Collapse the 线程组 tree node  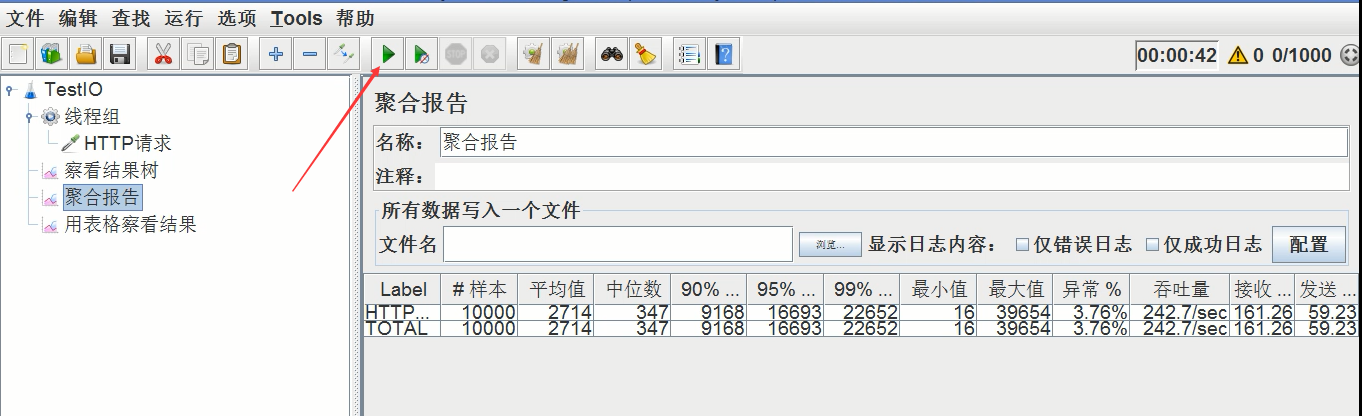[30, 117]
